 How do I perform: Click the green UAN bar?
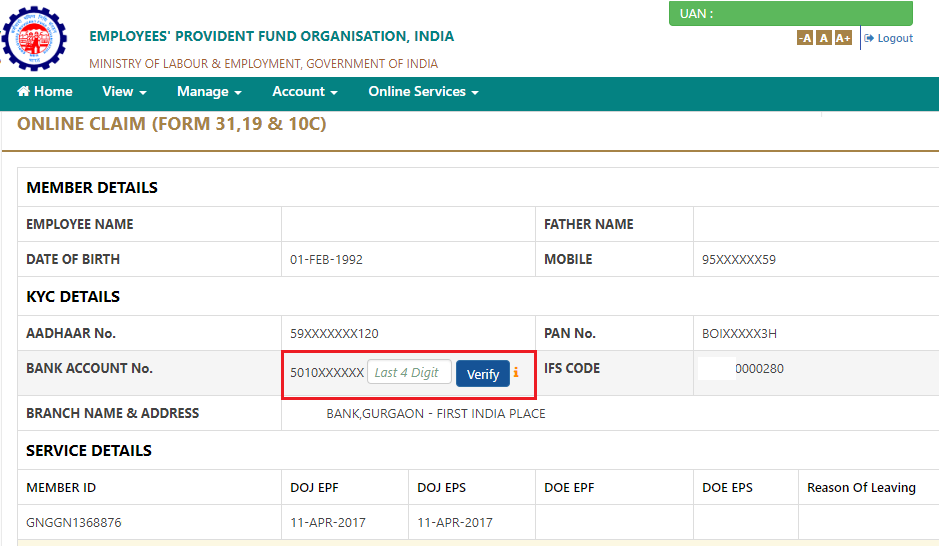point(790,14)
